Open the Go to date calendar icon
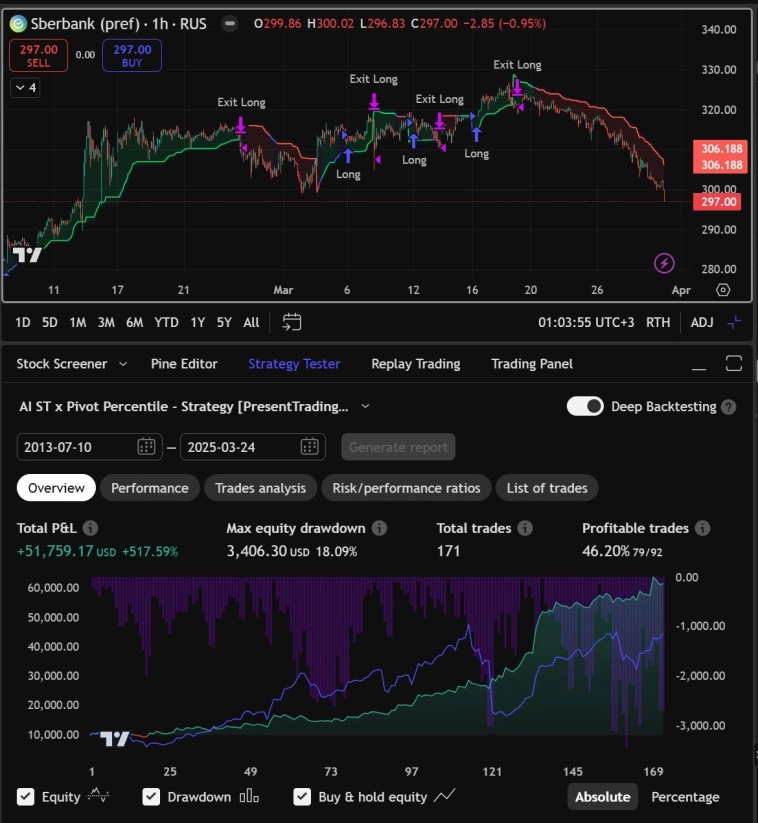Image resolution: width=758 pixels, height=823 pixels. (x=291, y=322)
